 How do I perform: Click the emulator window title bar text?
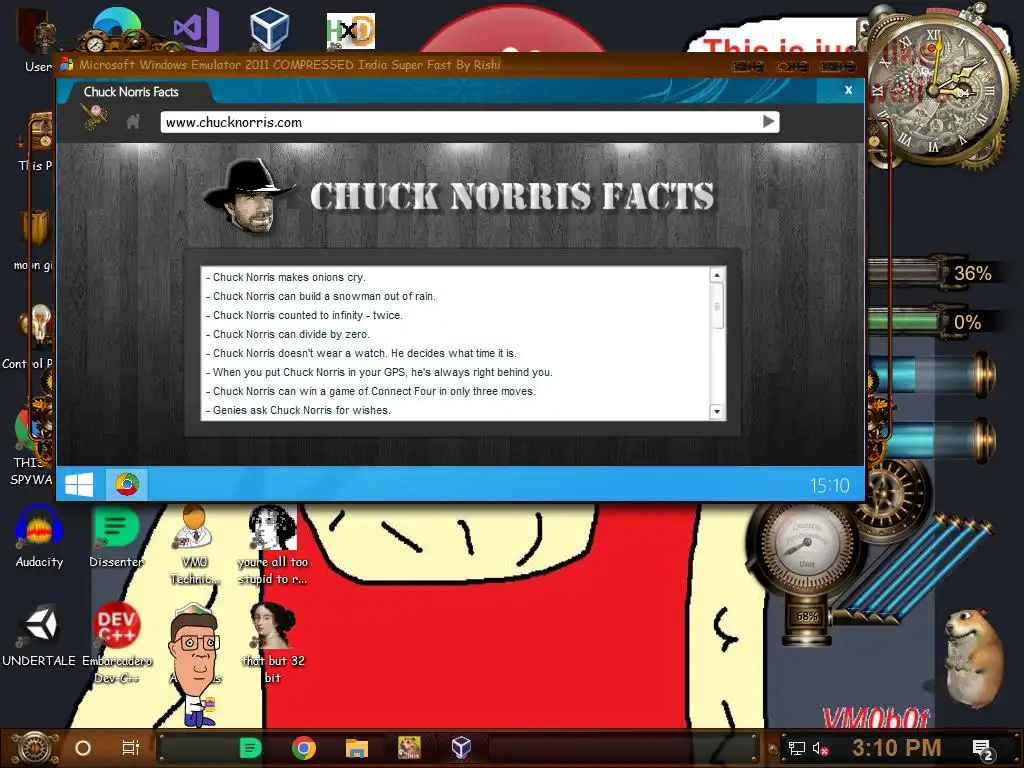click(289, 65)
